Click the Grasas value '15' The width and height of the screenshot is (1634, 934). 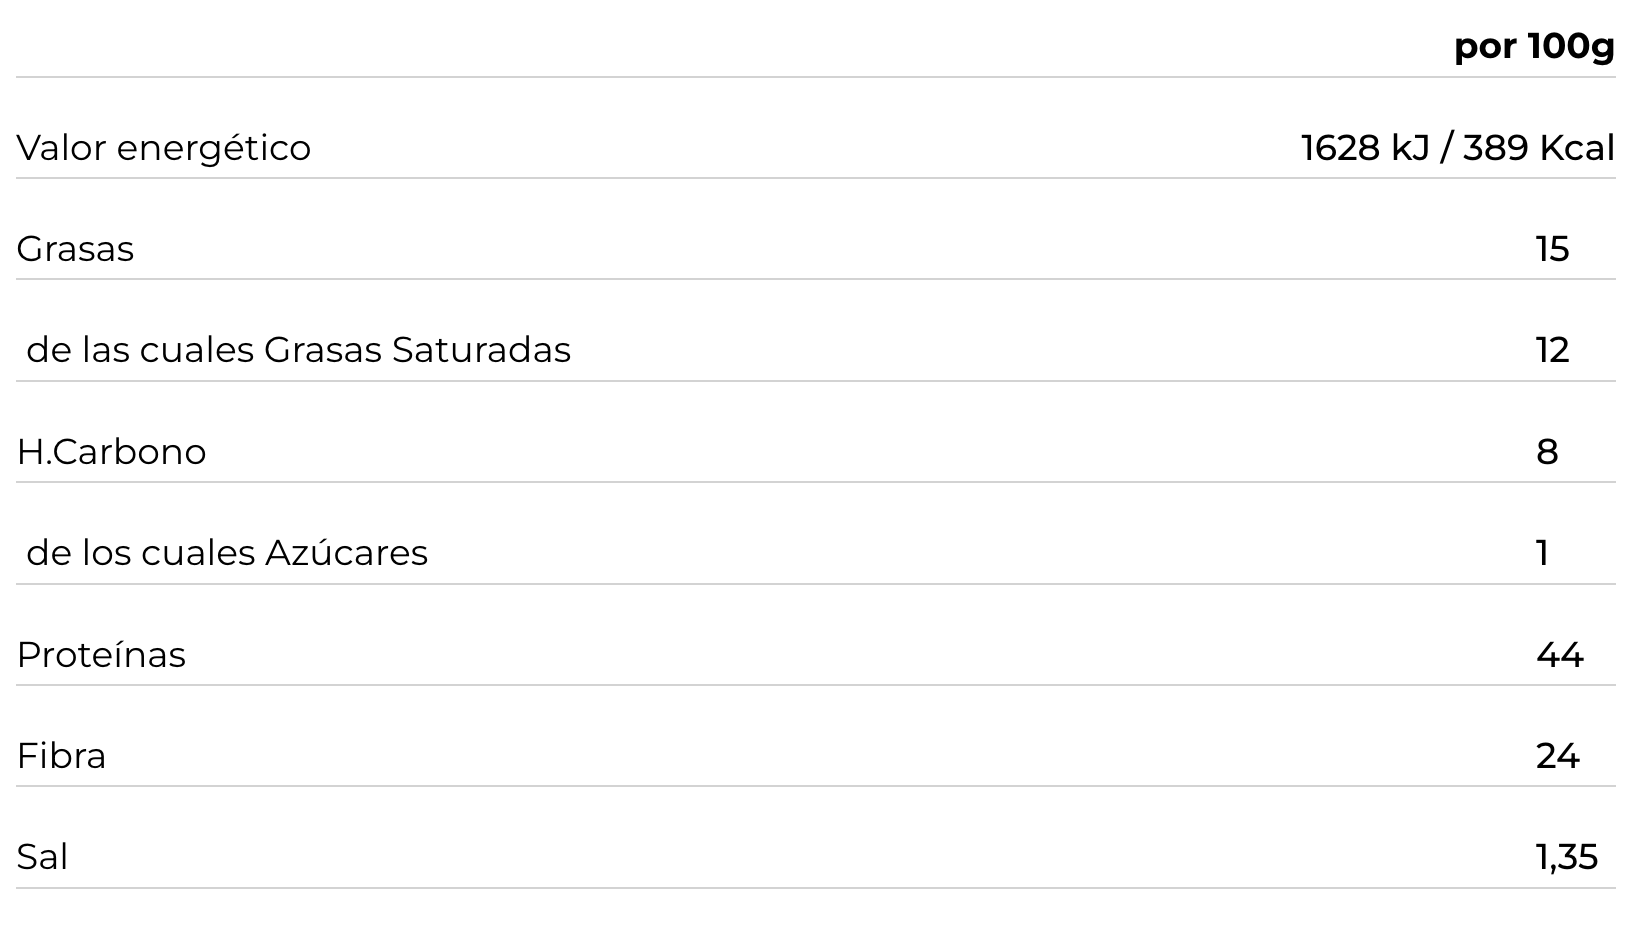[1552, 249]
